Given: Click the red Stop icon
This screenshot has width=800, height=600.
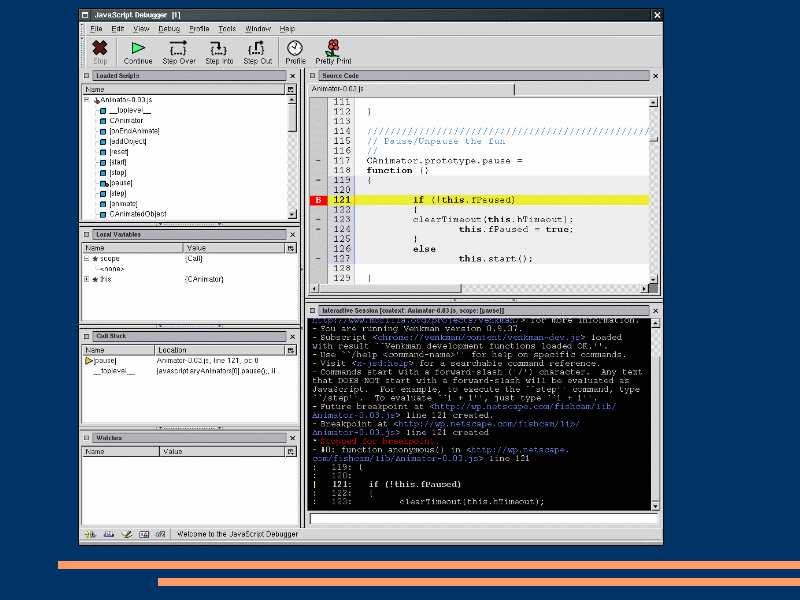Looking at the screenshot, I should click(x=100, y=48).
